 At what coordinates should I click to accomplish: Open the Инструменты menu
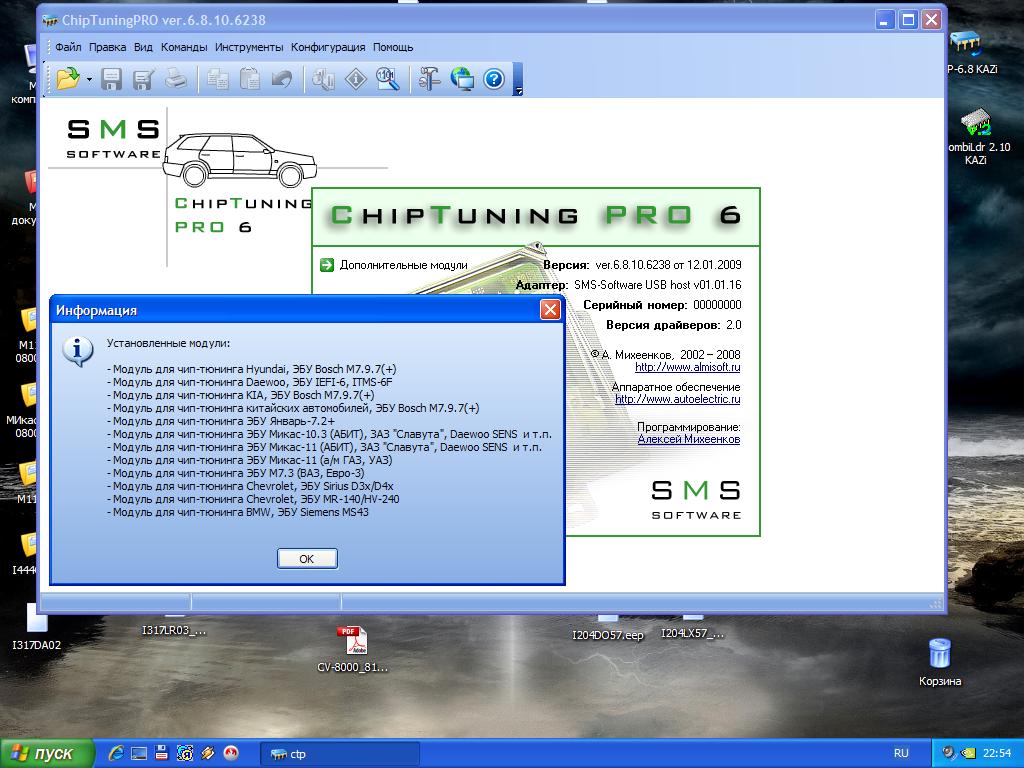coord(249,47)
